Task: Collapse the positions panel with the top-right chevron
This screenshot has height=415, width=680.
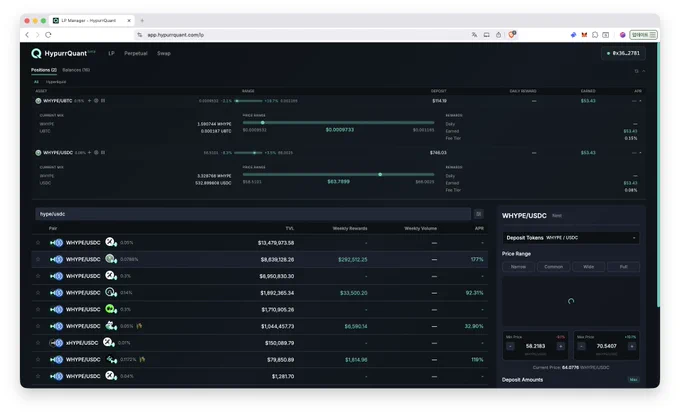Action: (x=644, y=71)
